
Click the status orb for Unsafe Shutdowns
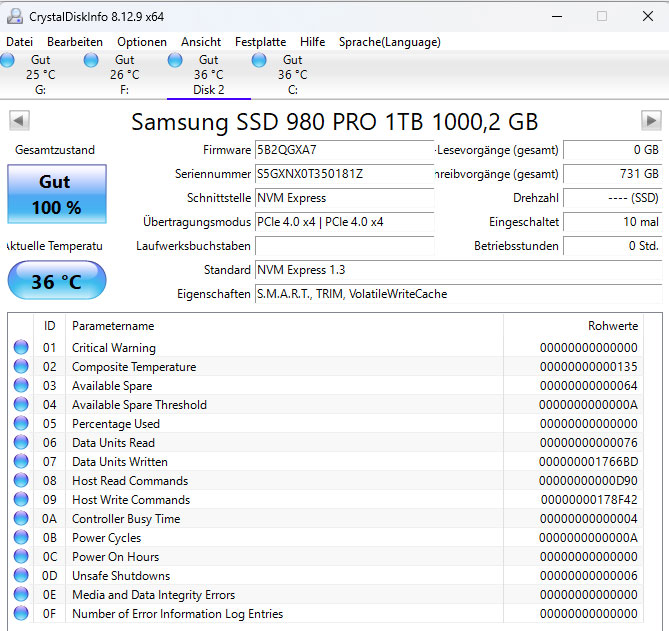coord(21,575)
